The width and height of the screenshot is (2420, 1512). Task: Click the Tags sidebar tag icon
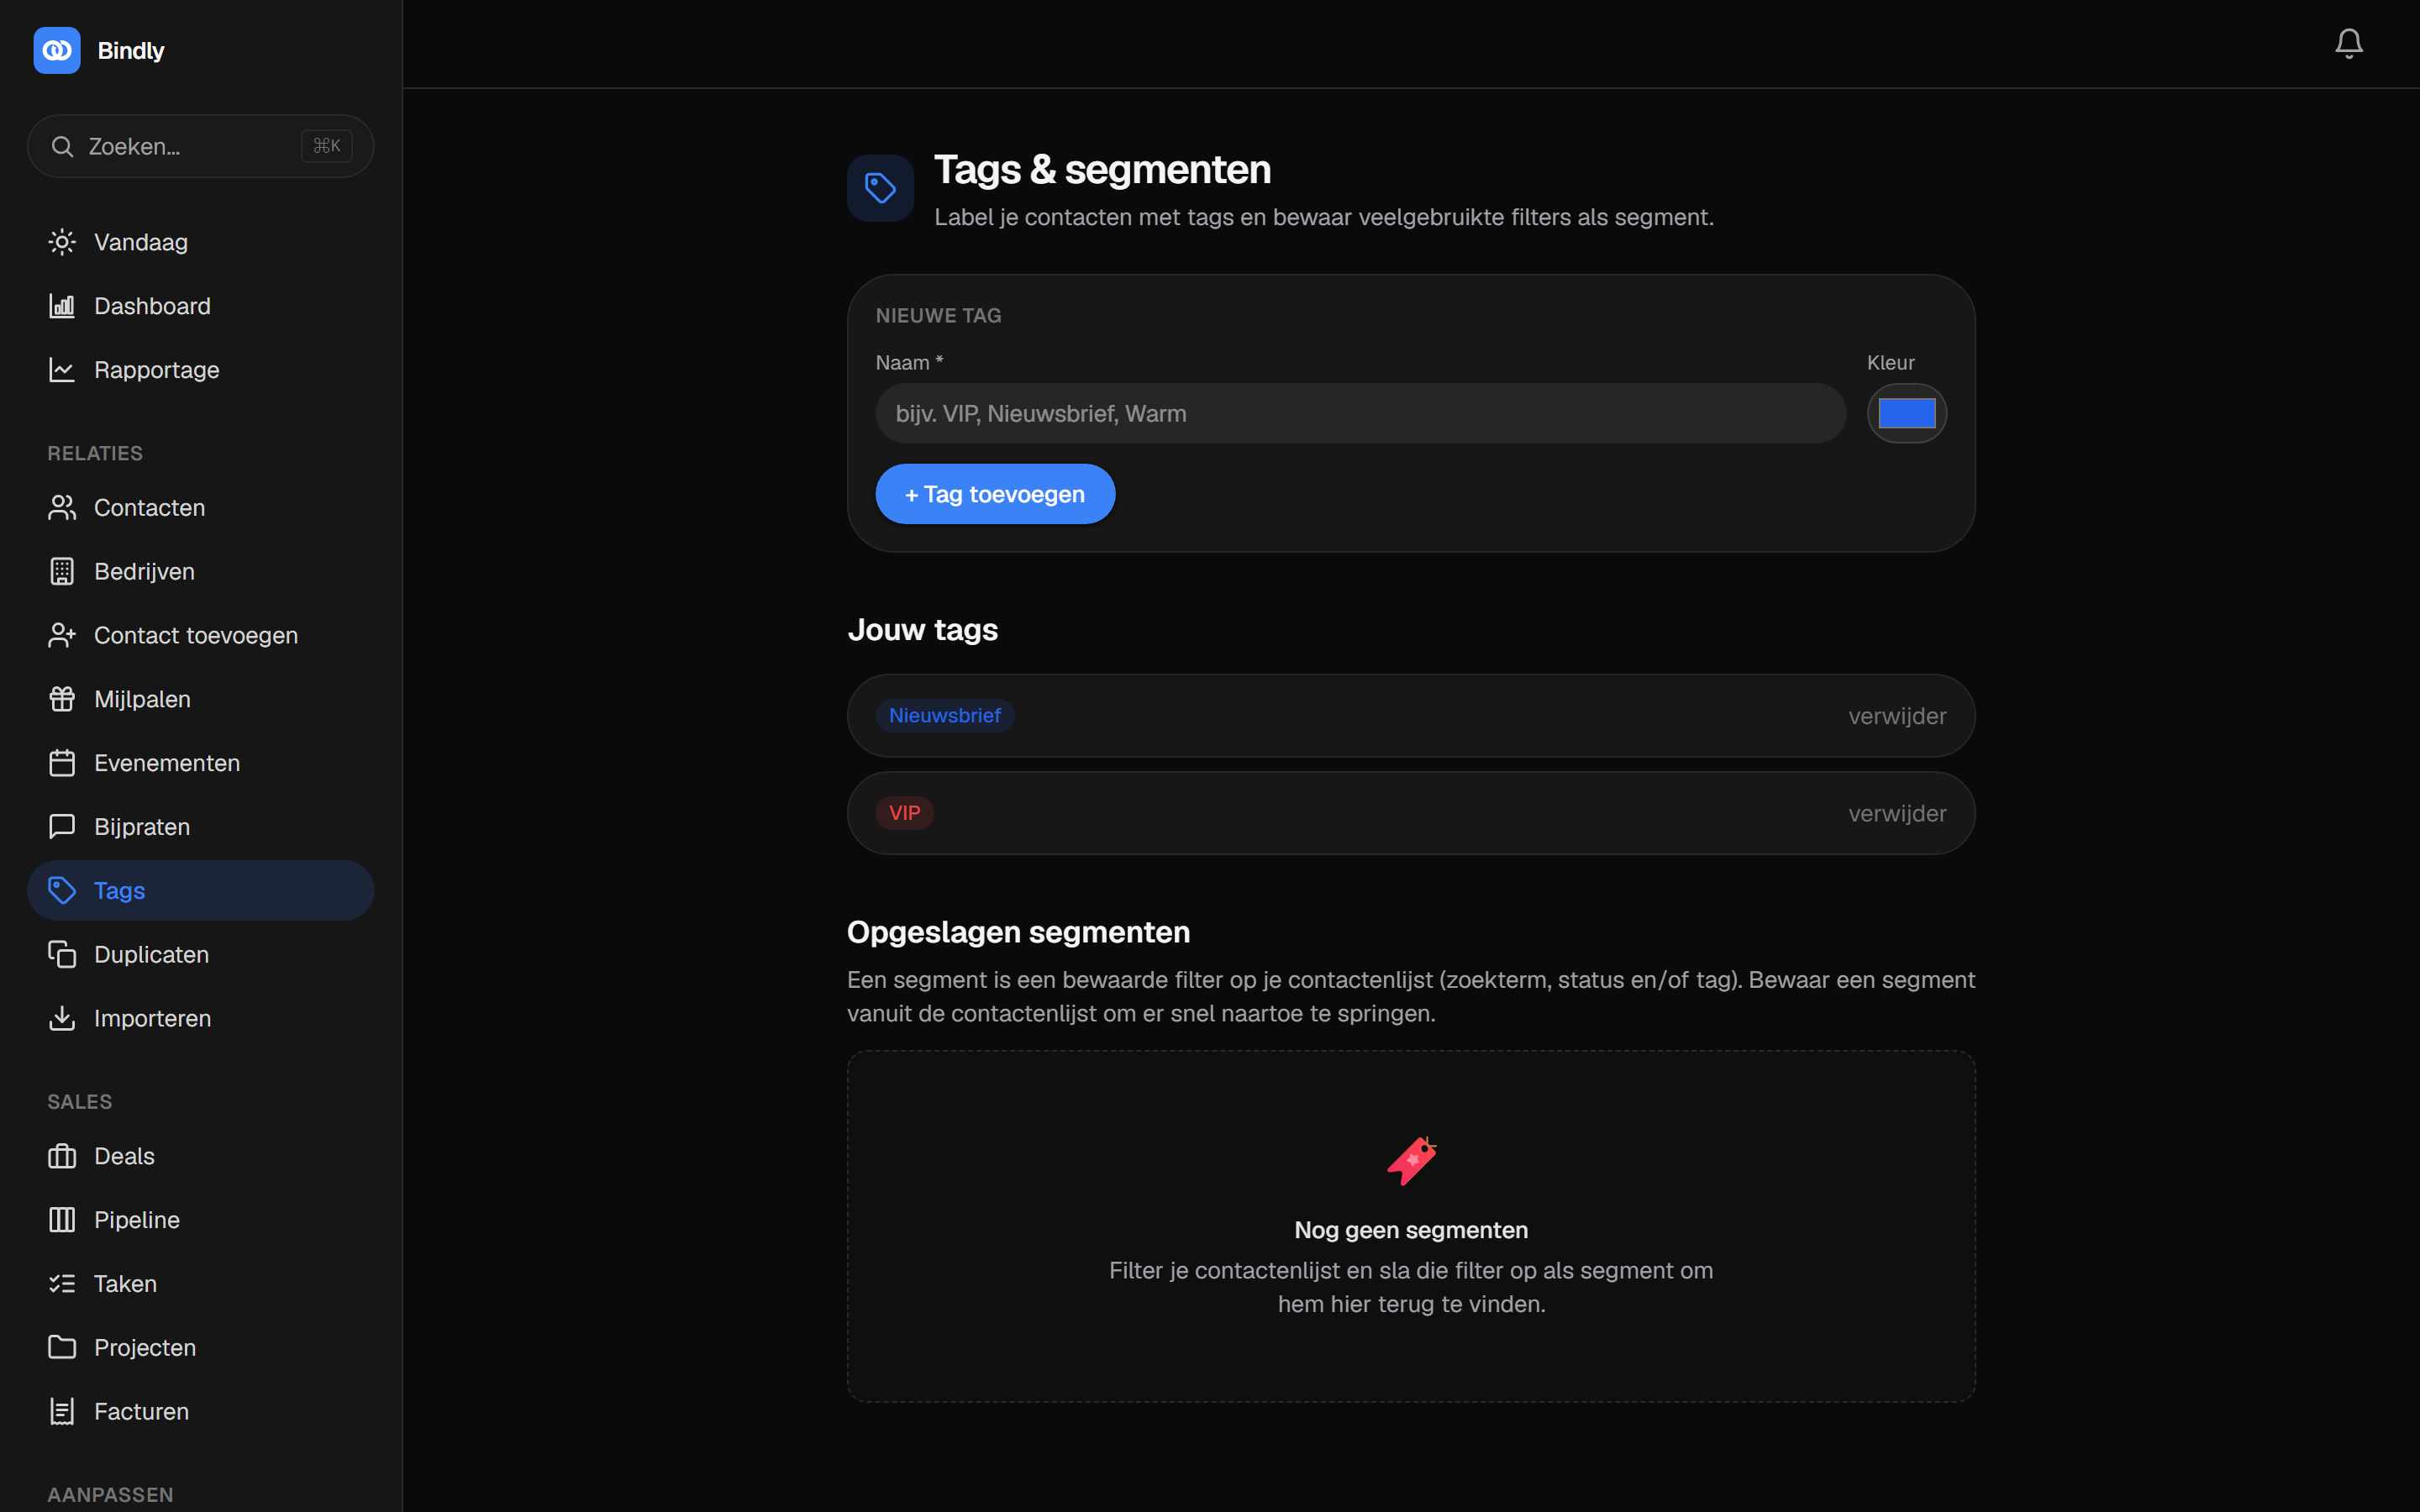pos(62,891)
